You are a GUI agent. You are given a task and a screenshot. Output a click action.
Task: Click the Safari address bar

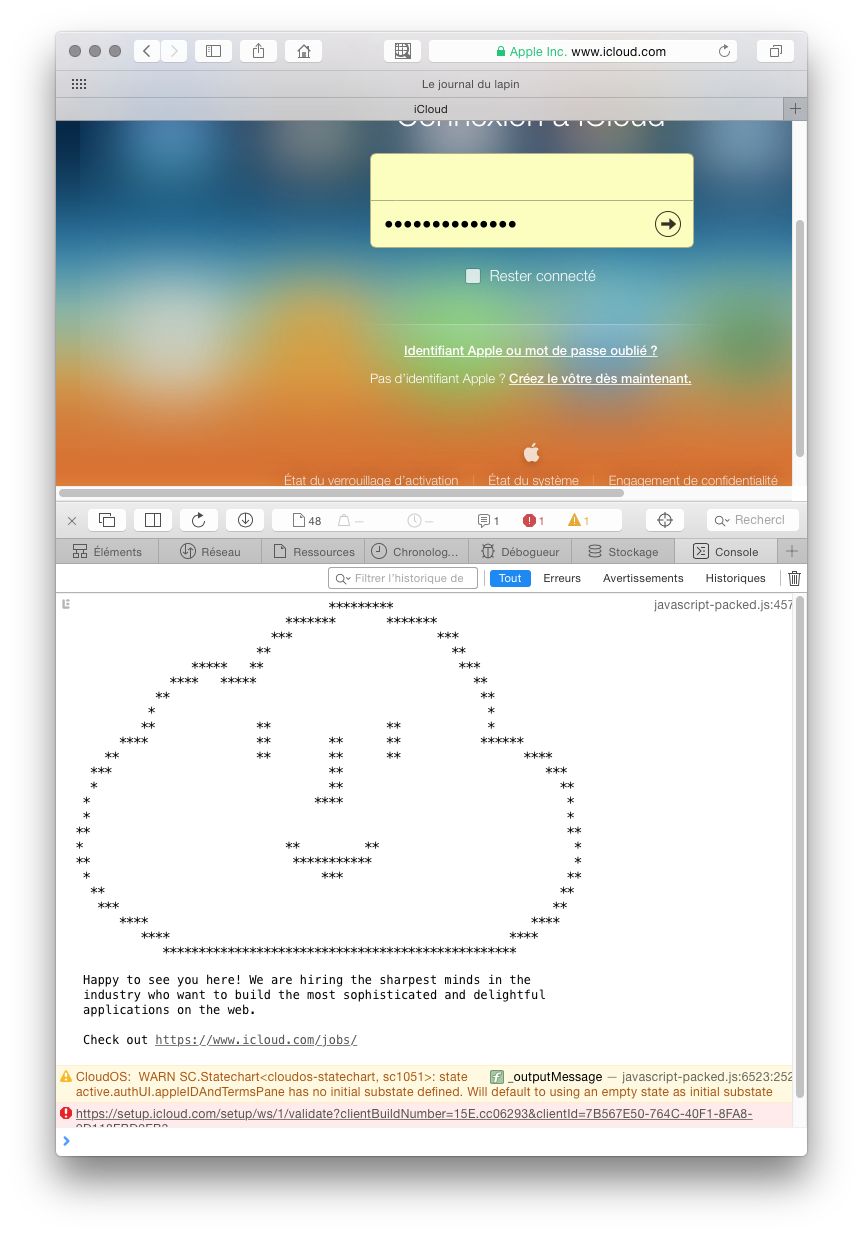pos(583,51)
